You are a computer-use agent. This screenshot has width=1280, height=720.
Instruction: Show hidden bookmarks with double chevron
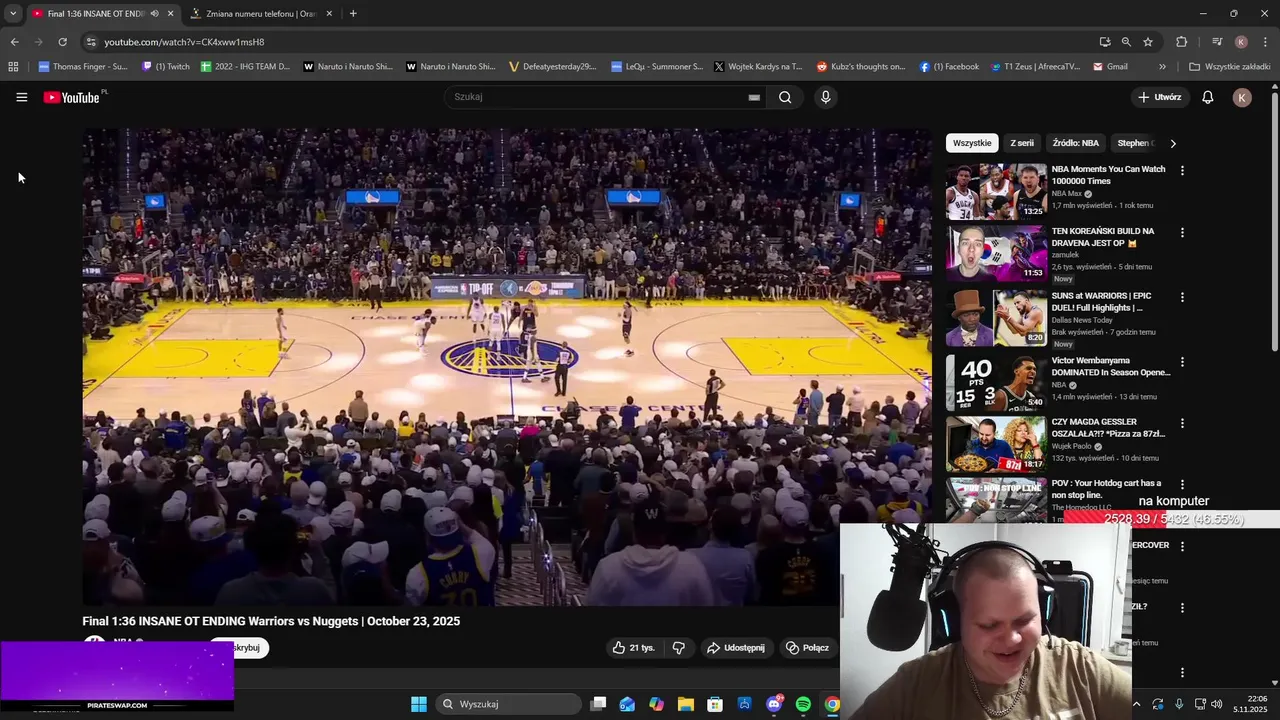[1162, 67]
